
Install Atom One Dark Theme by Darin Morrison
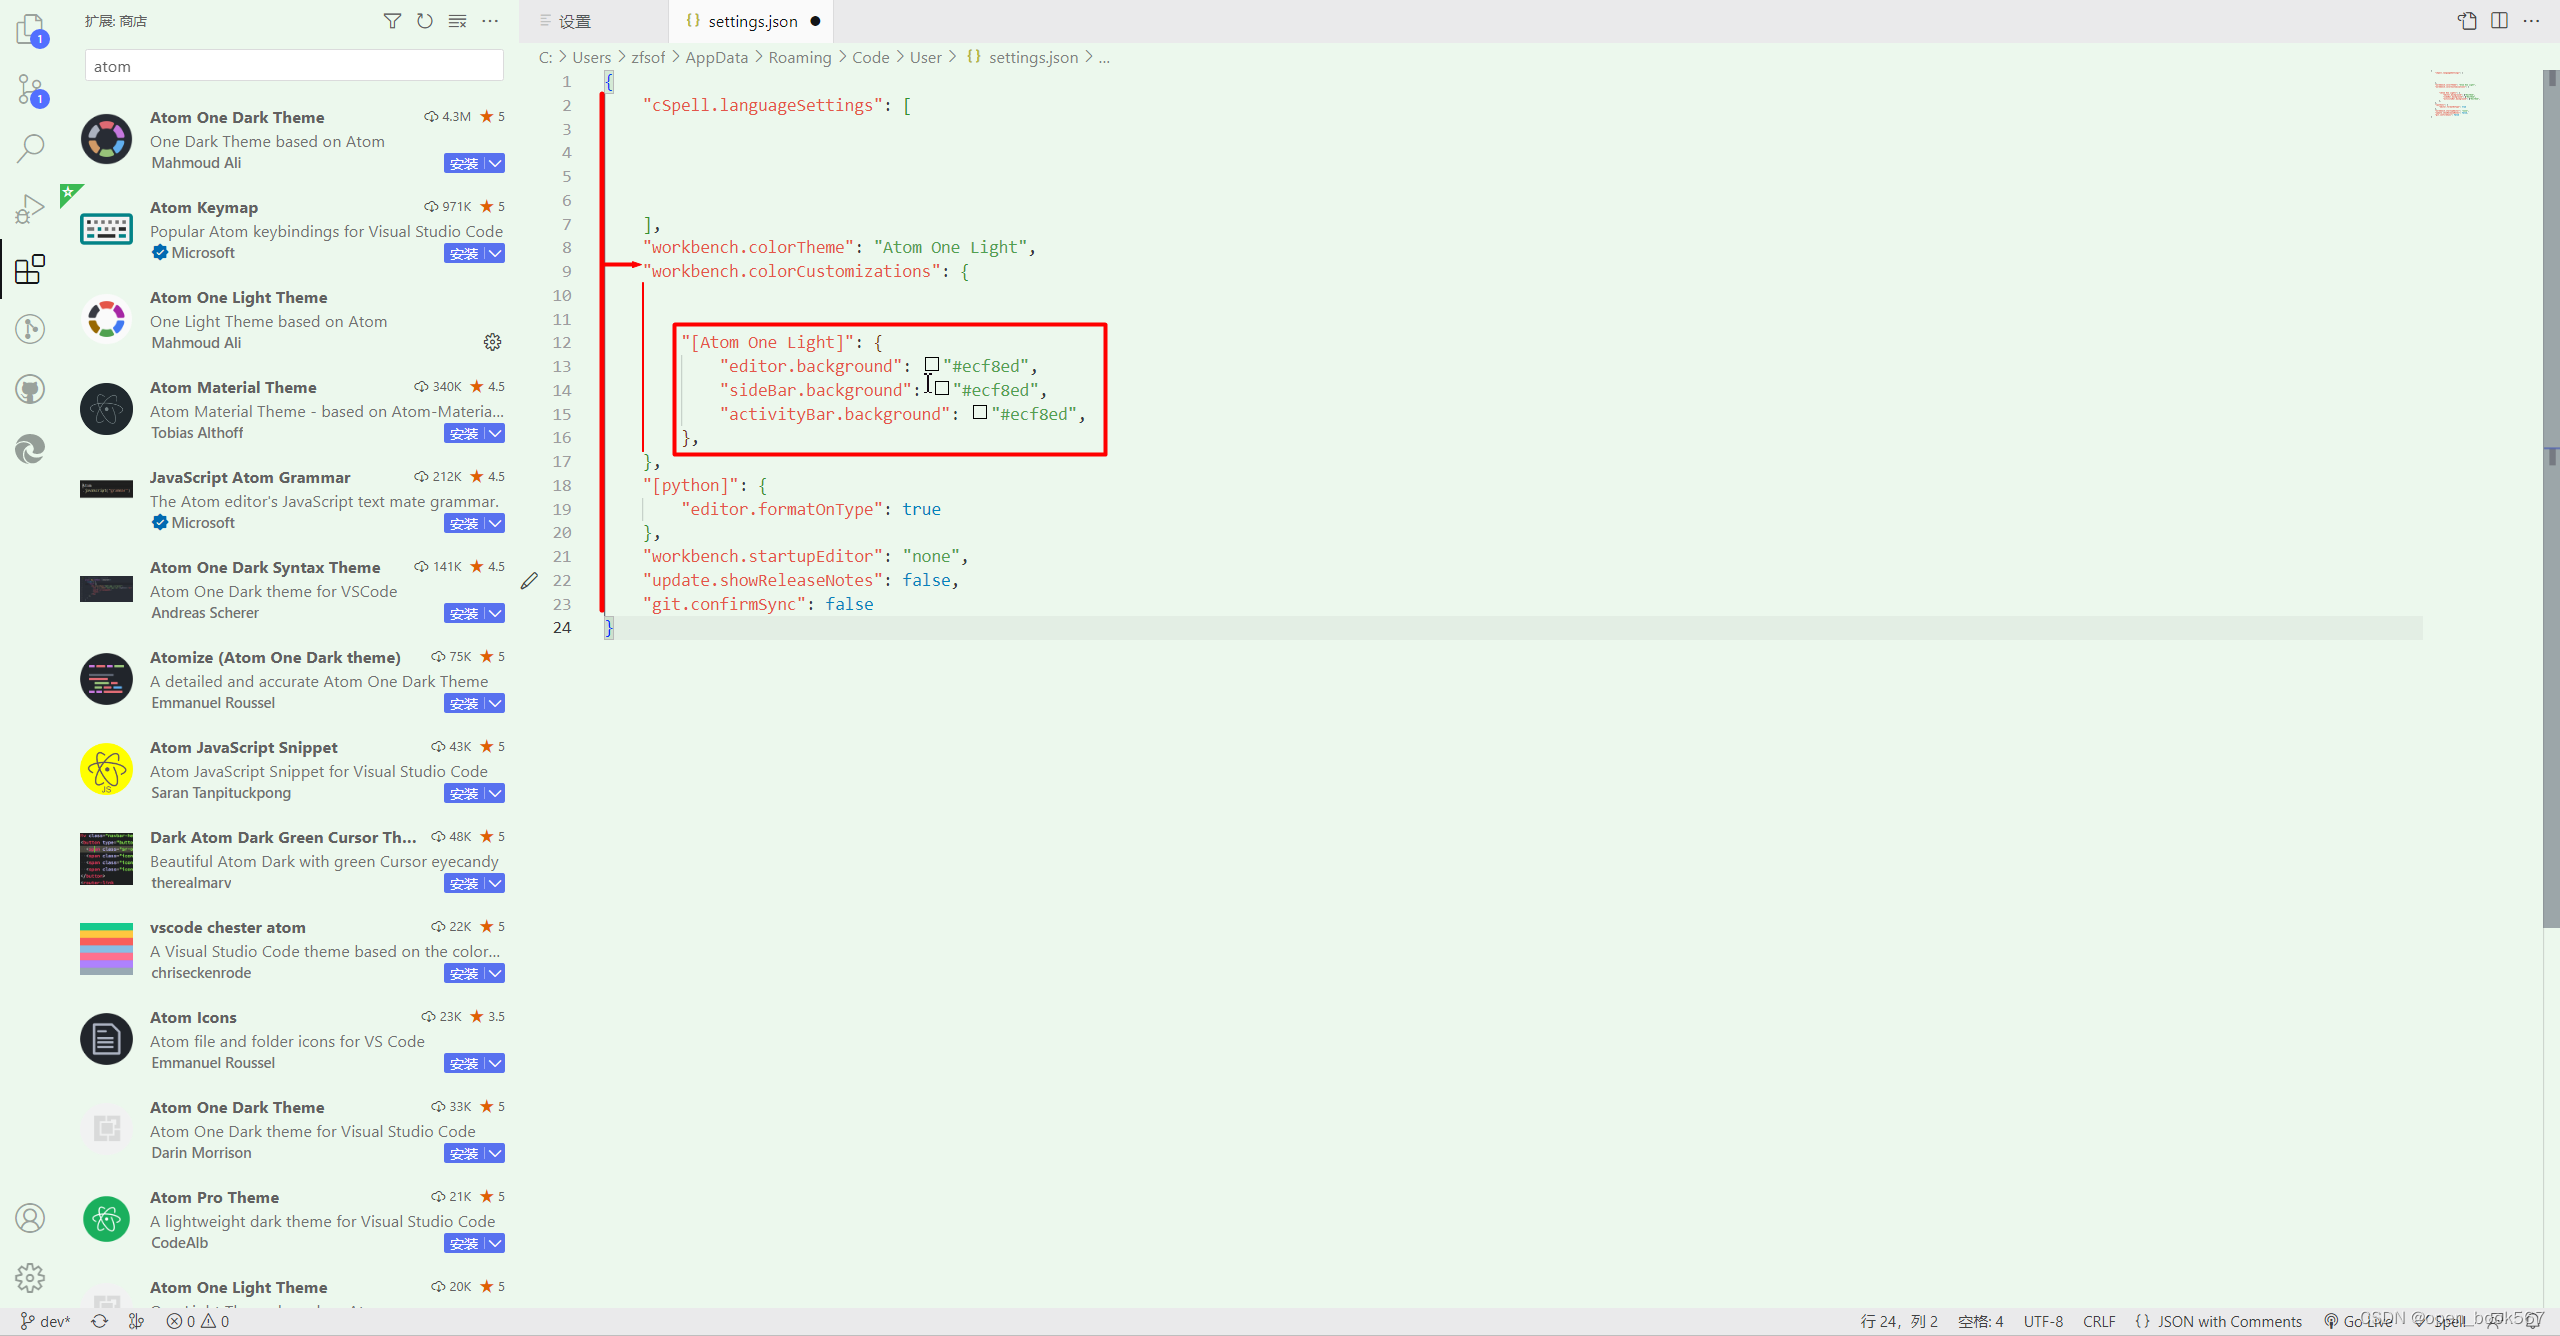[464, 1153]
